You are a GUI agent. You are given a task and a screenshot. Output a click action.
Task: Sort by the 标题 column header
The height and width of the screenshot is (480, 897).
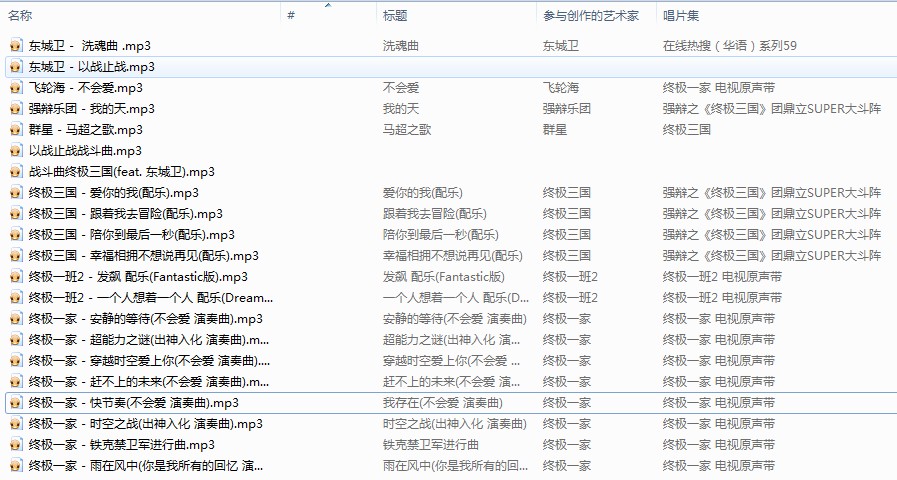pos(395,15)
